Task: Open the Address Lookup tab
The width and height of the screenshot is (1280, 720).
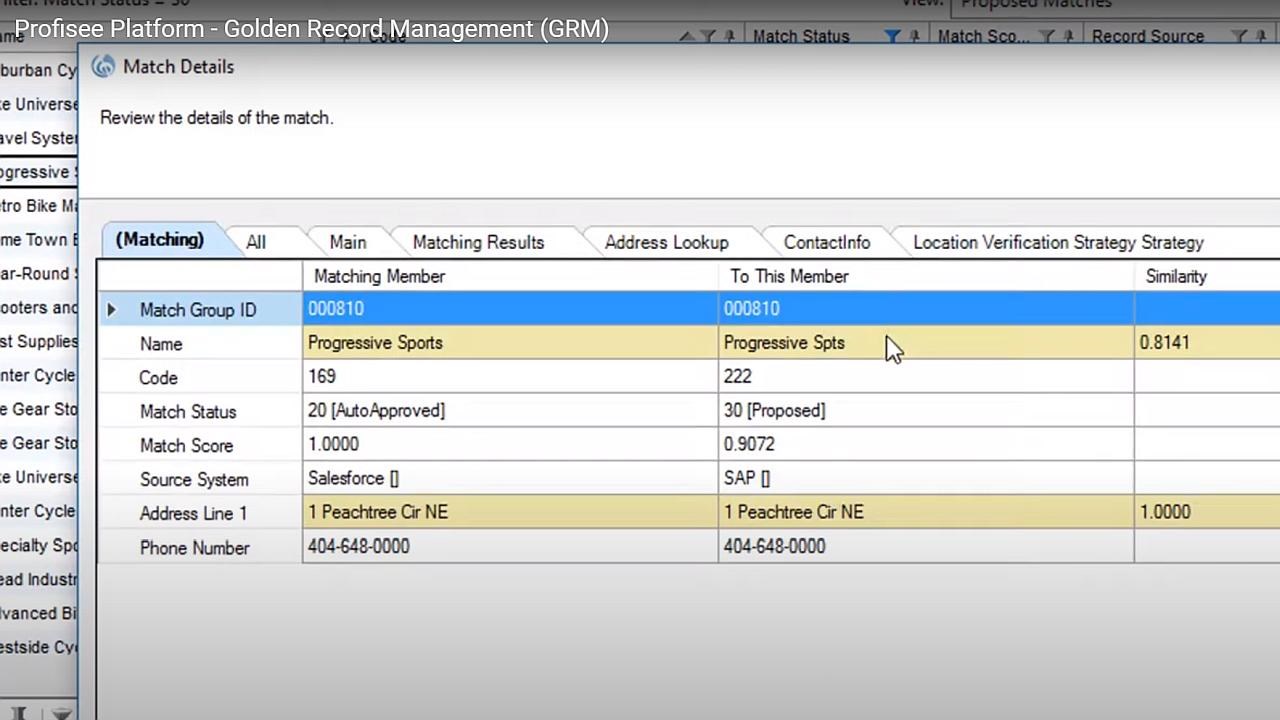Action: [x=666, y=242]
